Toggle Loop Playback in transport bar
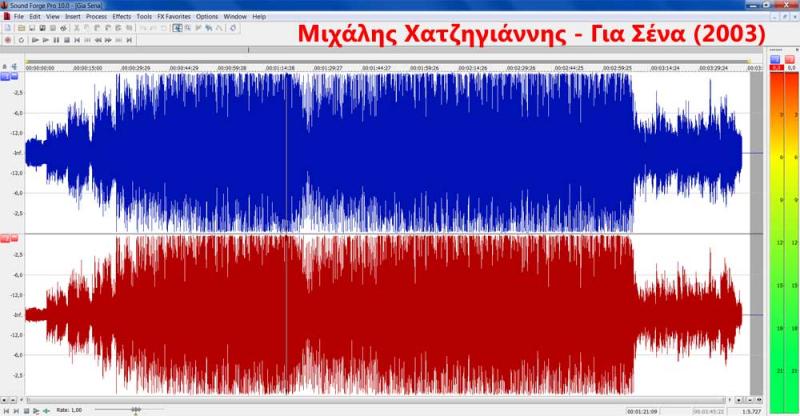Image resolution: width=800 pixels, height=416 pixels. pos(21,40)
